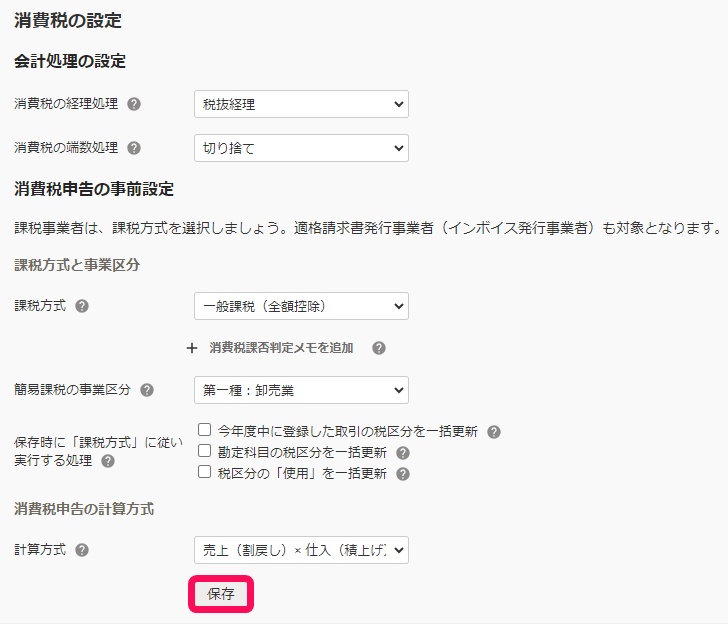728x624 pixels.
Task: Click the 保存 button
Action: [x=221, y=594]
